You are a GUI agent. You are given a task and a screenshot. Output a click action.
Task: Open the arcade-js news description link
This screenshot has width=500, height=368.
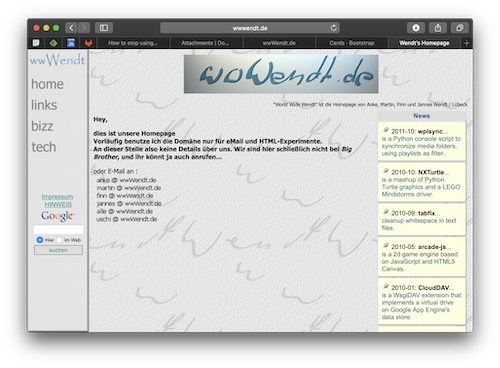point(420,262)
